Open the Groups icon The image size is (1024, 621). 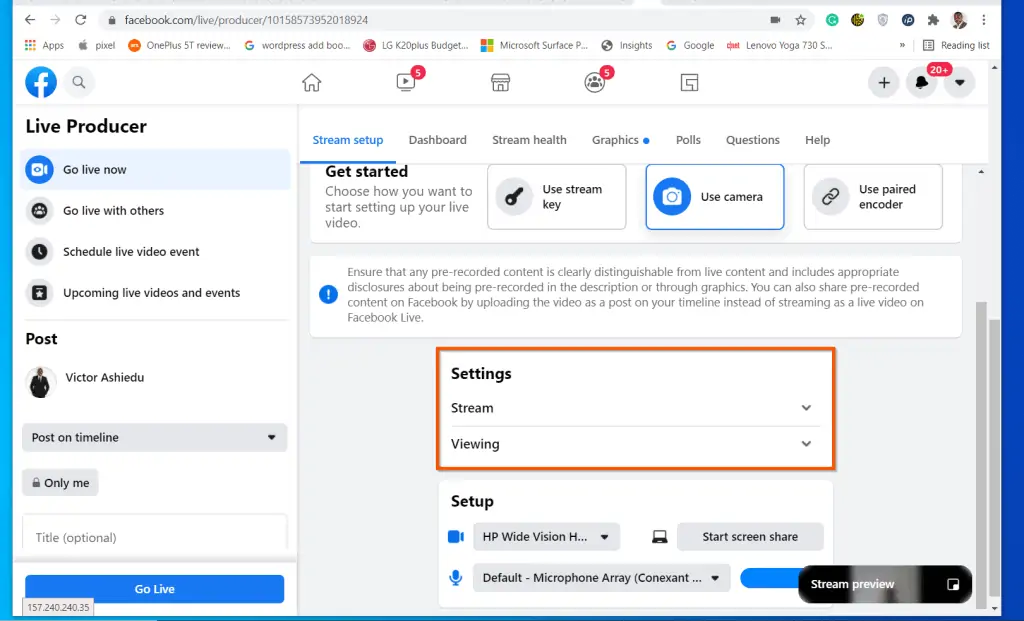[594, 82]
